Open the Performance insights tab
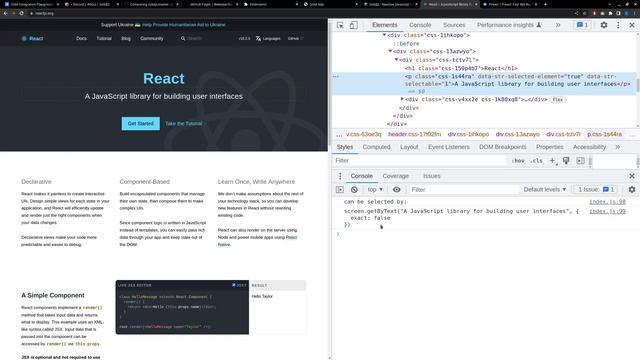The image size is (640, 360). point(509,25)
